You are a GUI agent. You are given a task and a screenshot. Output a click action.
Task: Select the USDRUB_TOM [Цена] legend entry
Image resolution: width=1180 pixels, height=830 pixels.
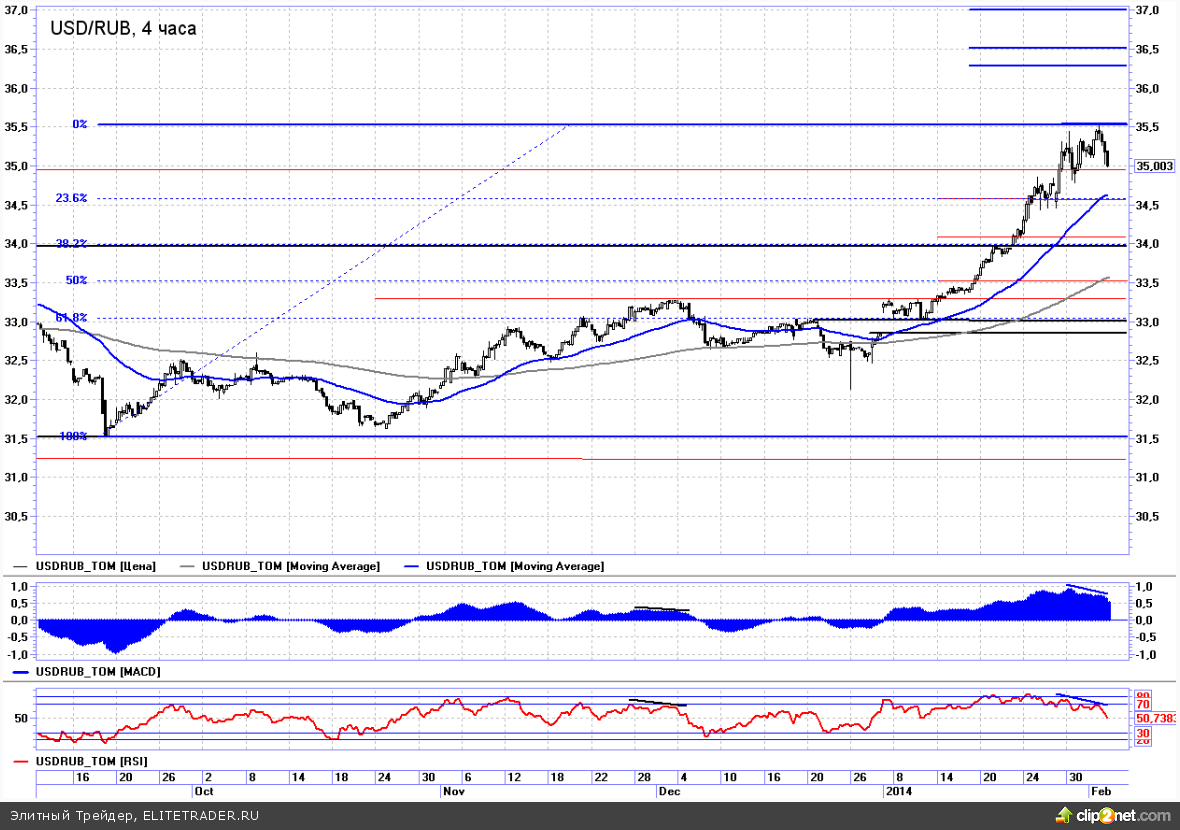pos(95,566)
